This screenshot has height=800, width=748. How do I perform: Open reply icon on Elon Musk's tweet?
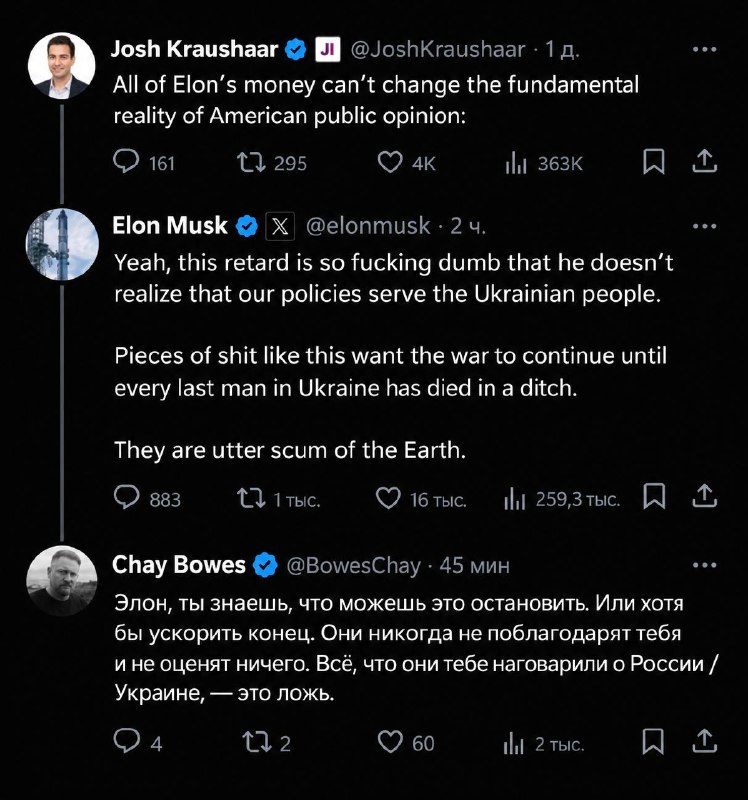click(126, 497)
